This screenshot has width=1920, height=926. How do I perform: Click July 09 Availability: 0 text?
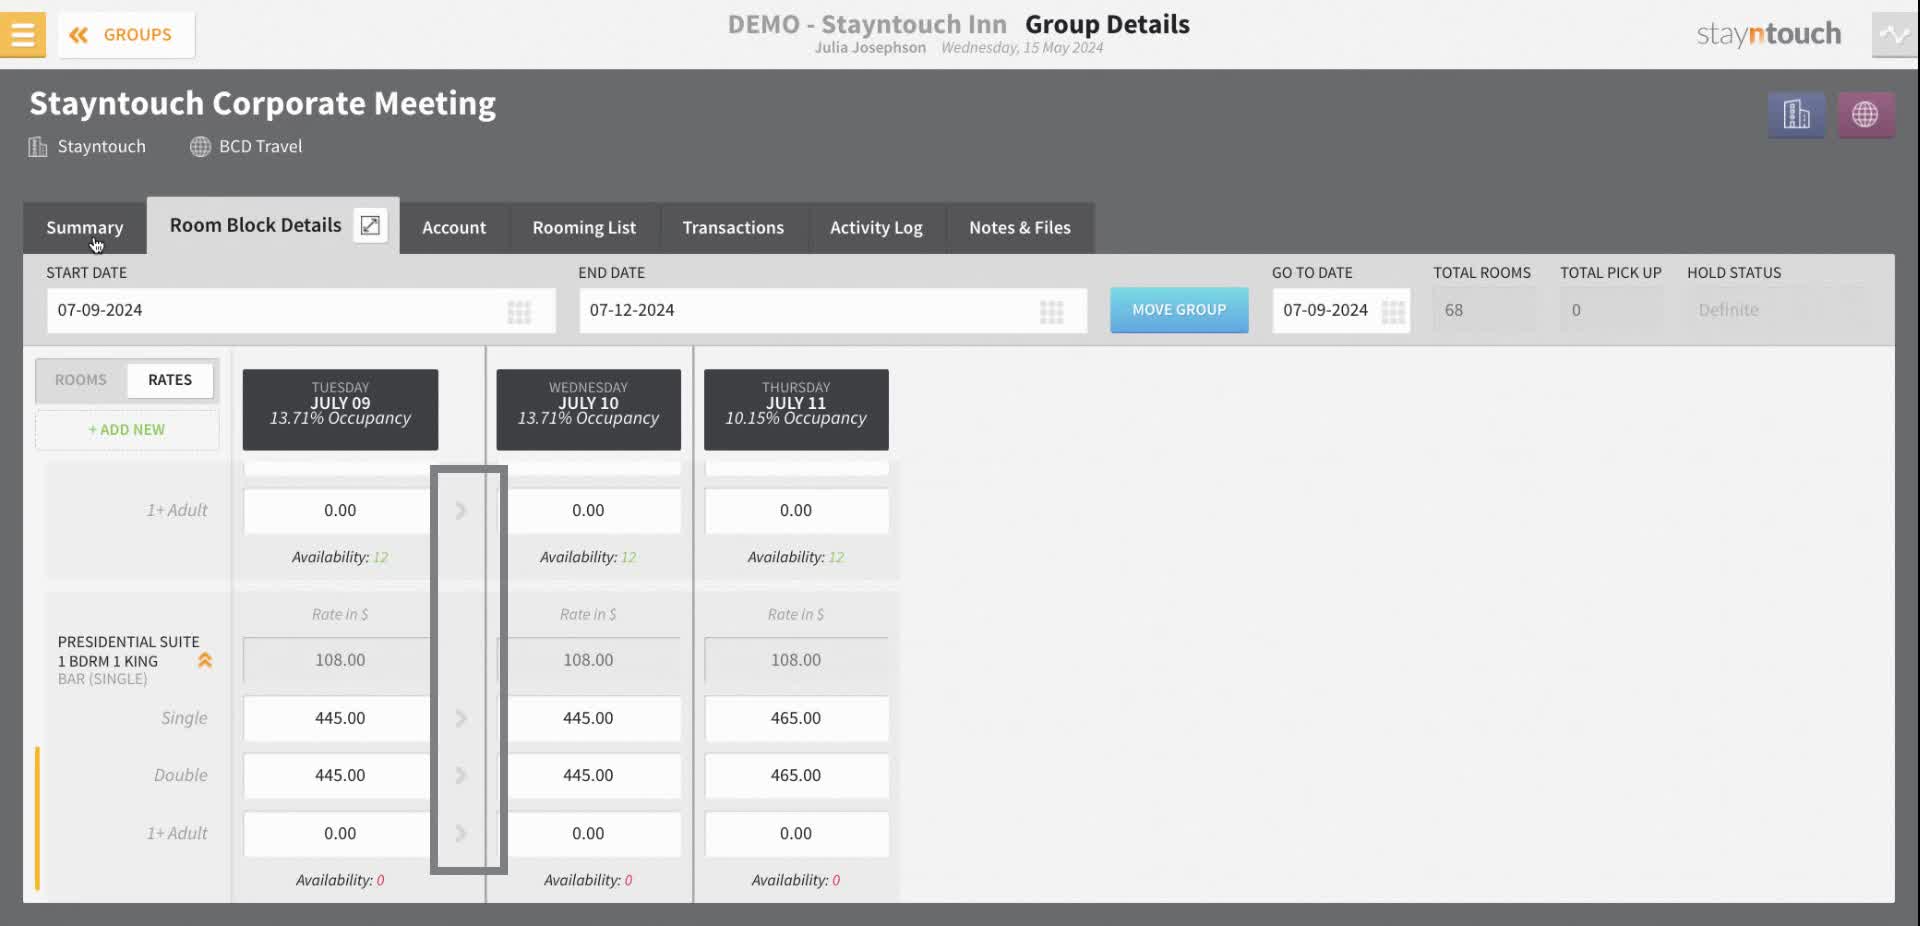click(x=340, y=880)
